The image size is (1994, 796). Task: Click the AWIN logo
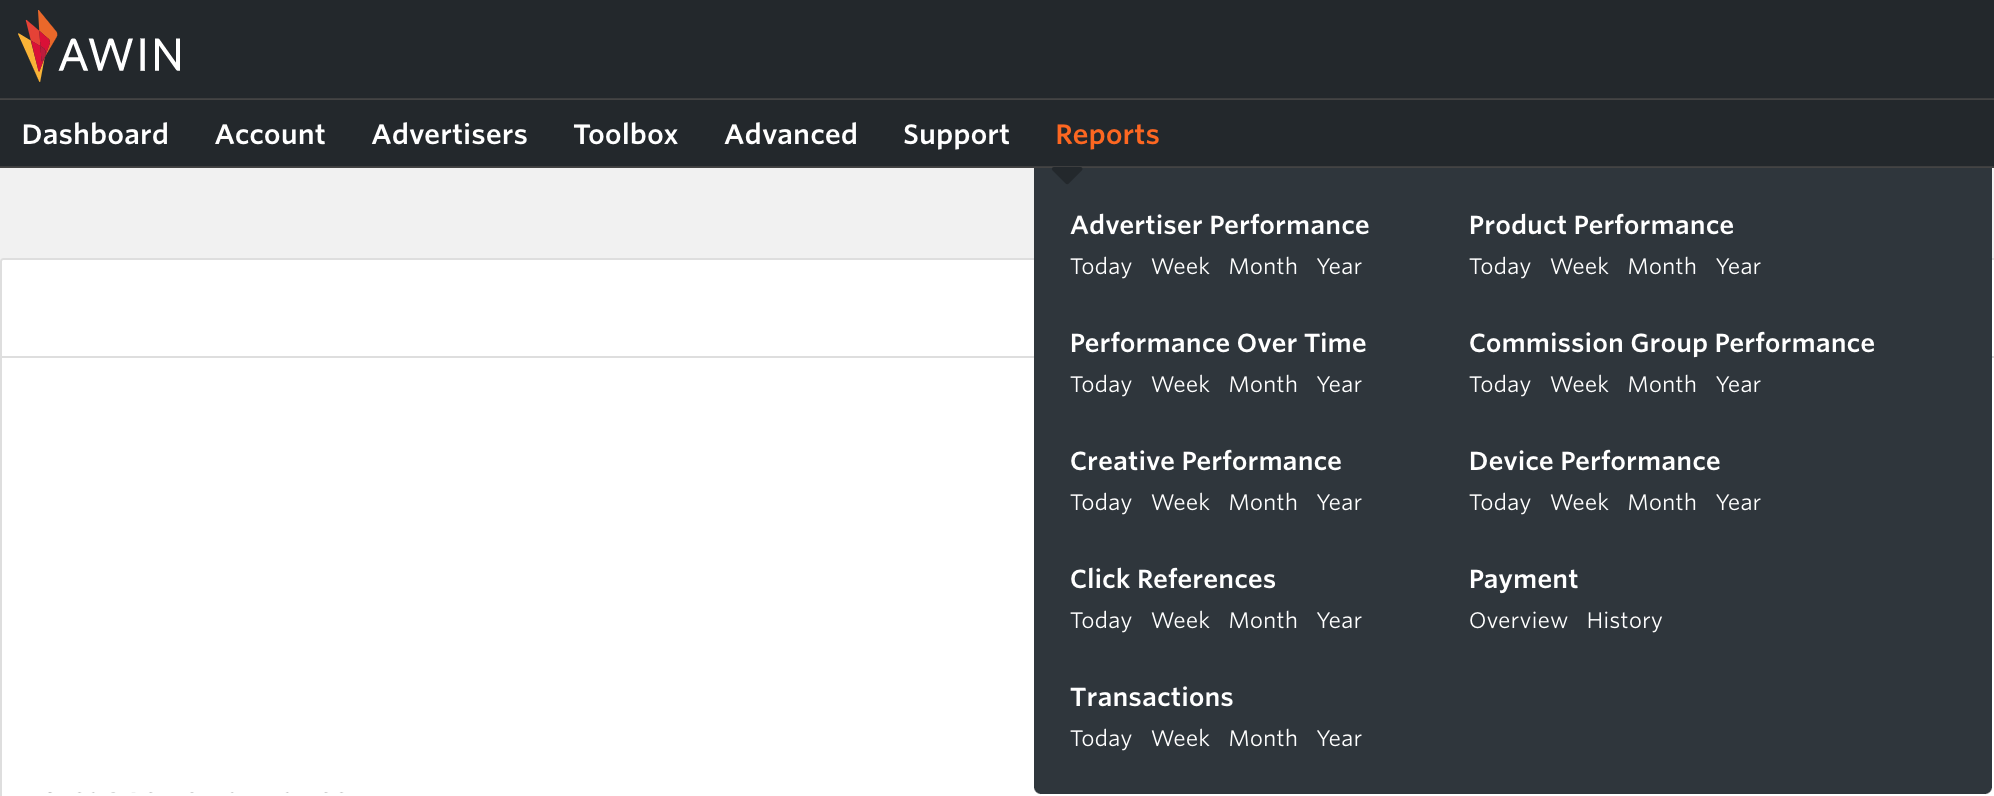tap(100, 47)
